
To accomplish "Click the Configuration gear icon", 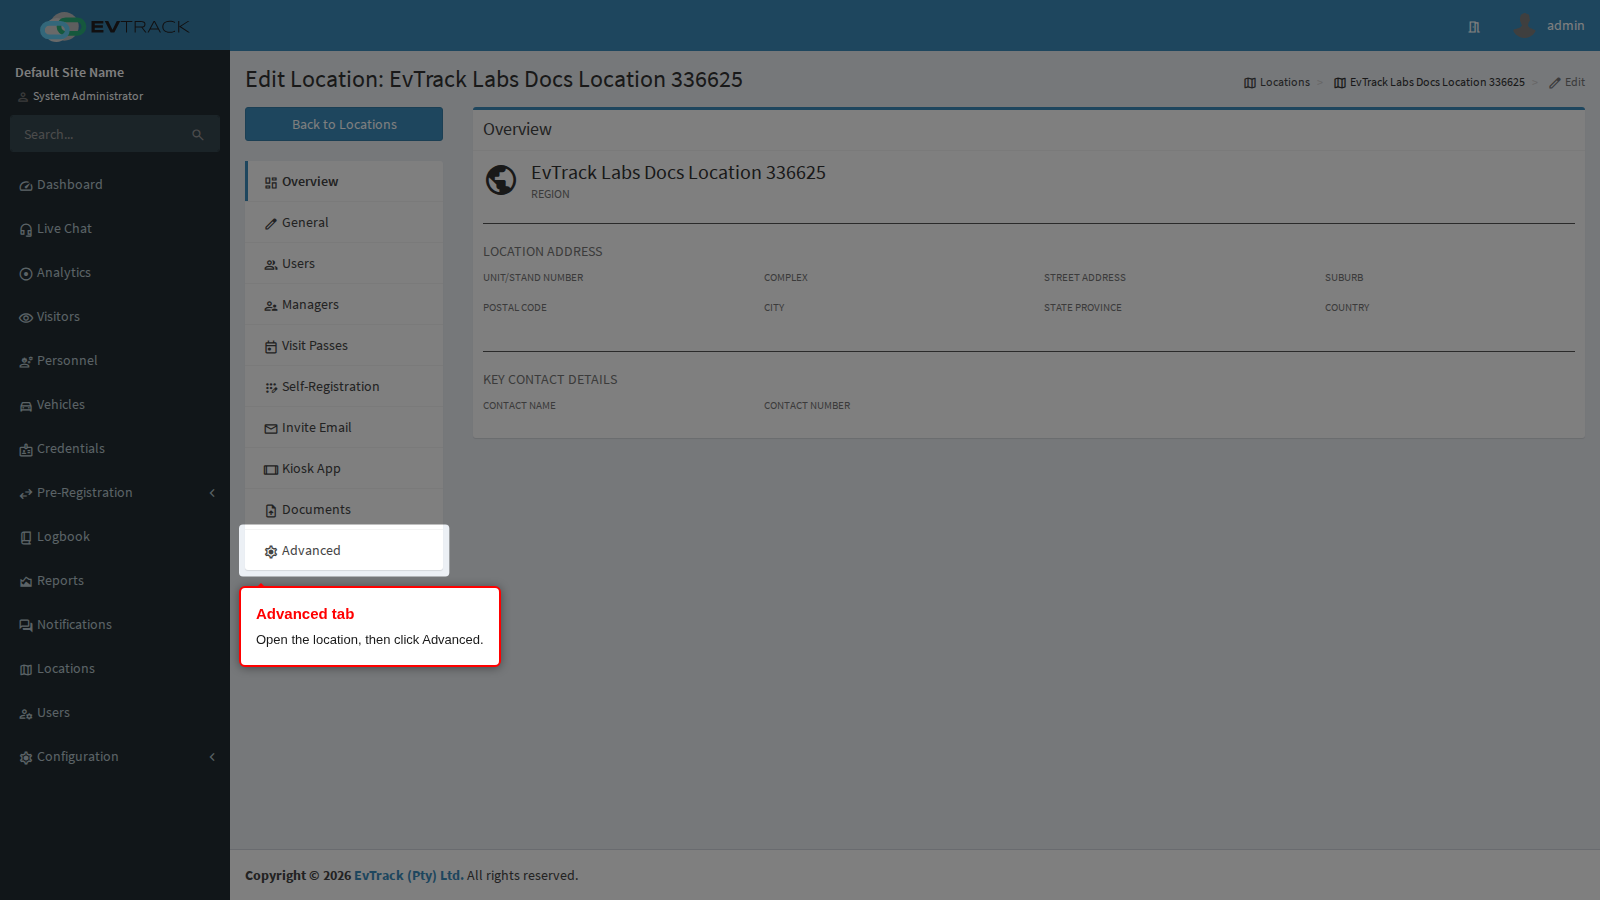I will (x=26, y=758).
